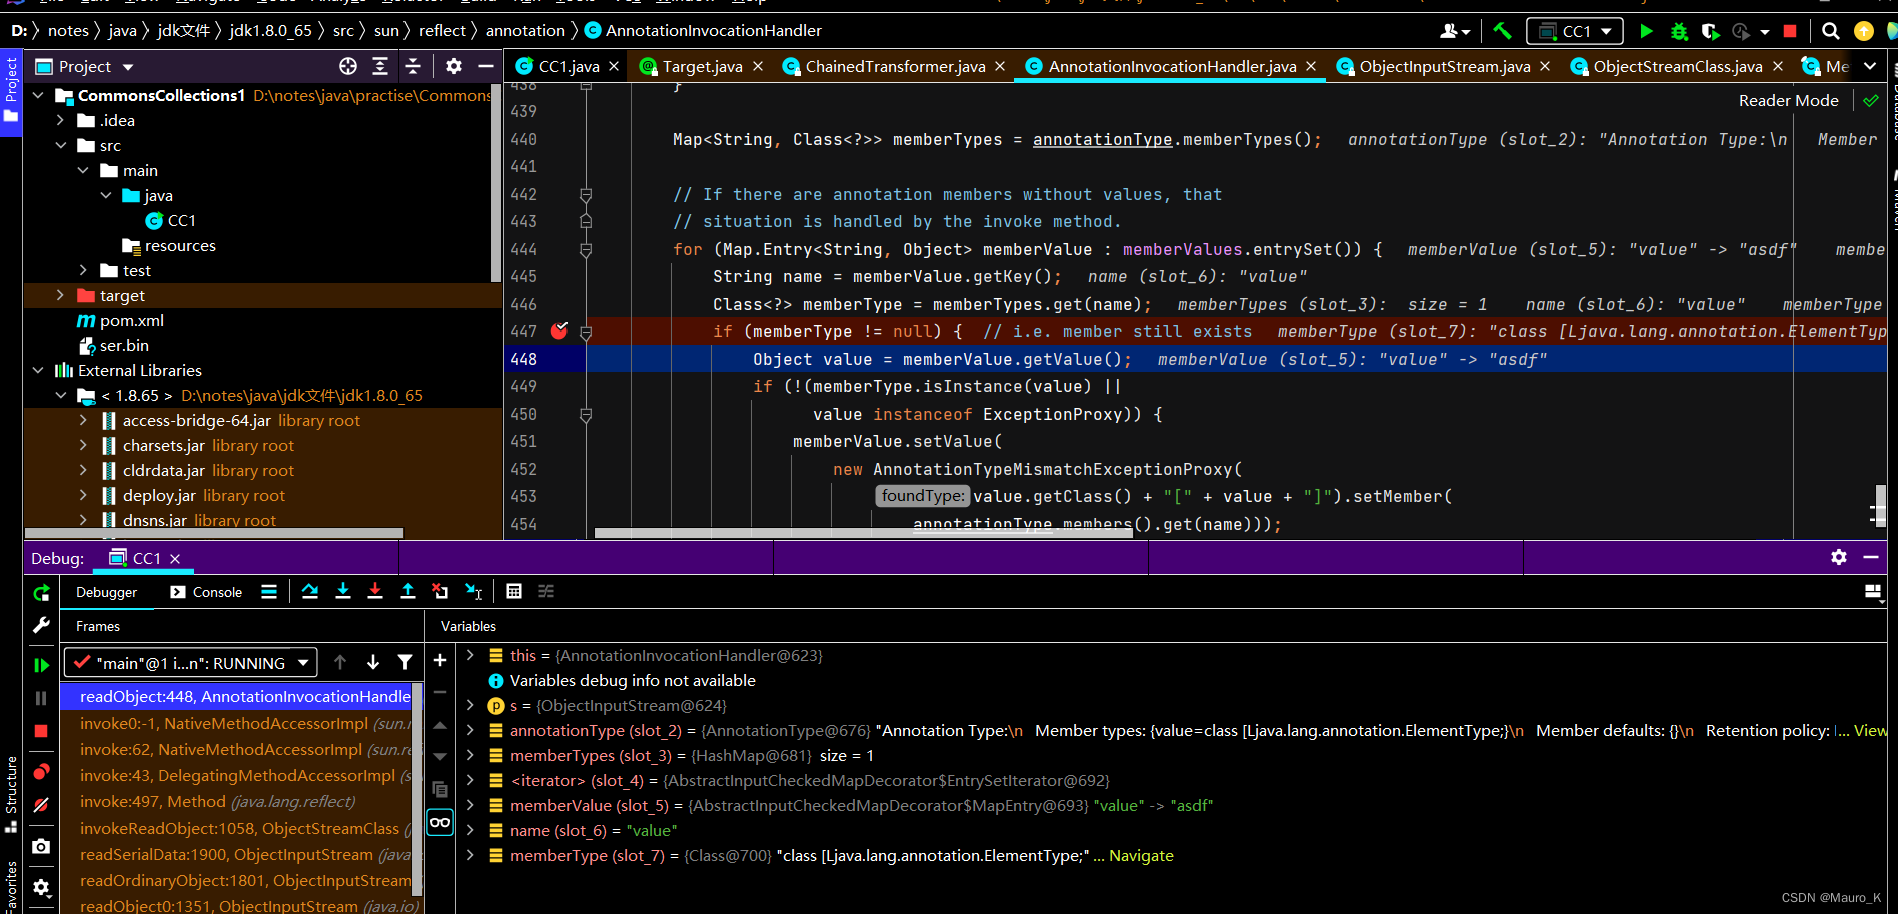This screenshot has width=1898, height=914.
Task: Click Step Over icon in debugger toolbar
Action: [x=310, y=592]
